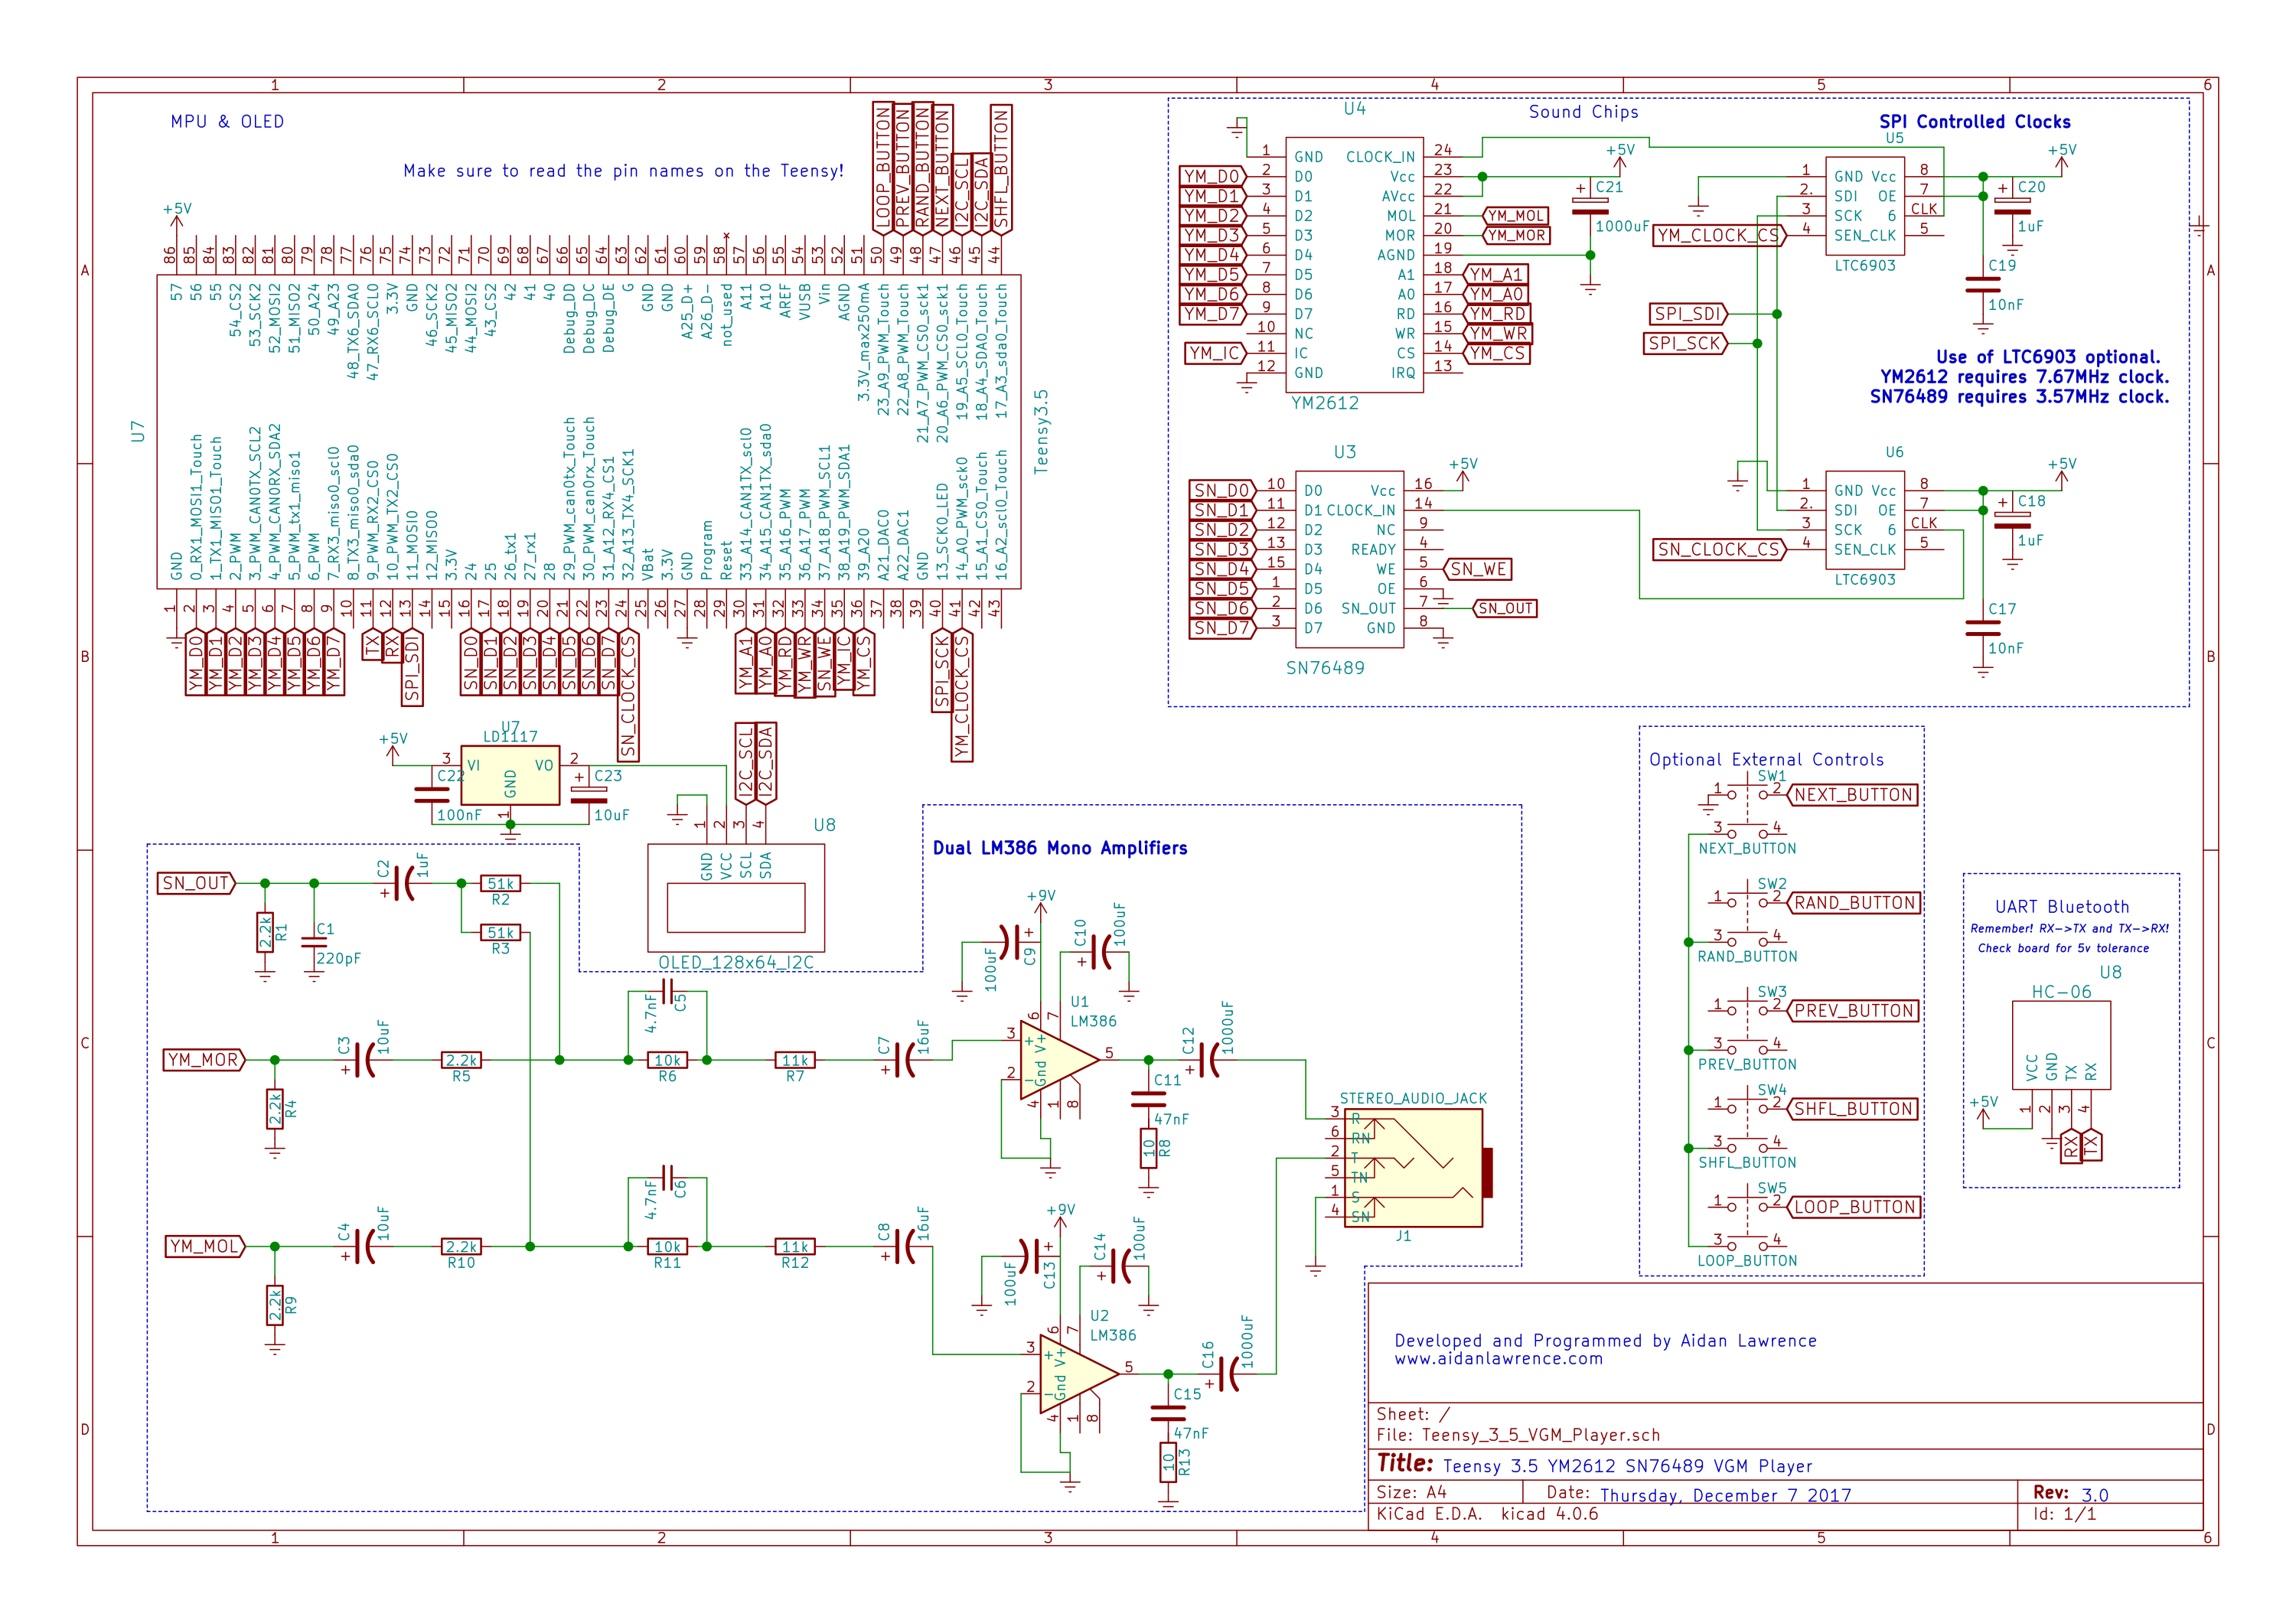Image resolution: width=2296 pixels, height=1623 pixels.
Task: Click the 'UART Bluetooth' section label
Action: pos(2062,907)
